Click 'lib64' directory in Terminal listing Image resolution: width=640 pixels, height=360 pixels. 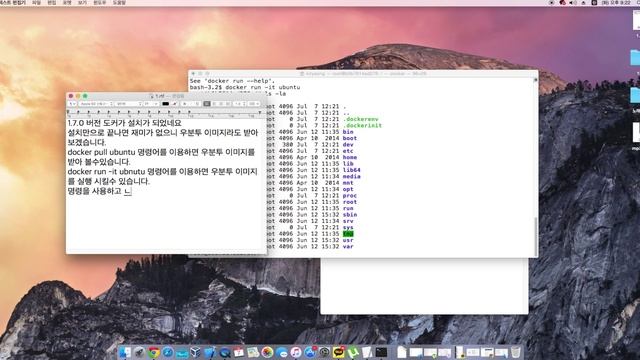click(x=351, y=170)
